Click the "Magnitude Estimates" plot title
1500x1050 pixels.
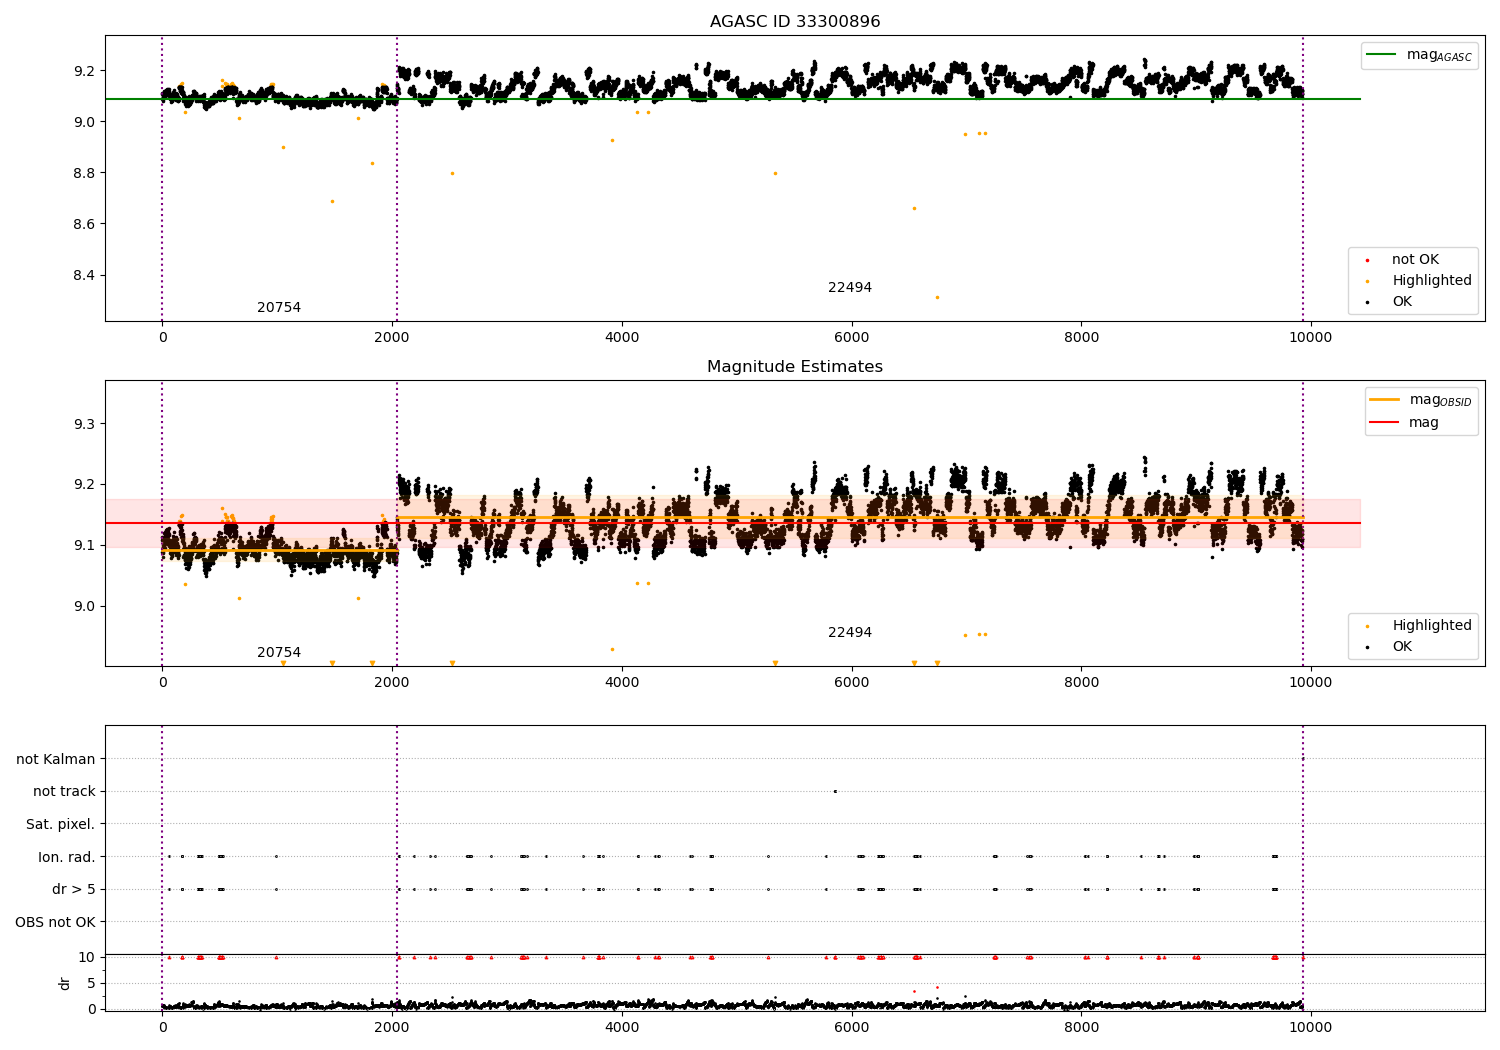click(x=795, y=367)
